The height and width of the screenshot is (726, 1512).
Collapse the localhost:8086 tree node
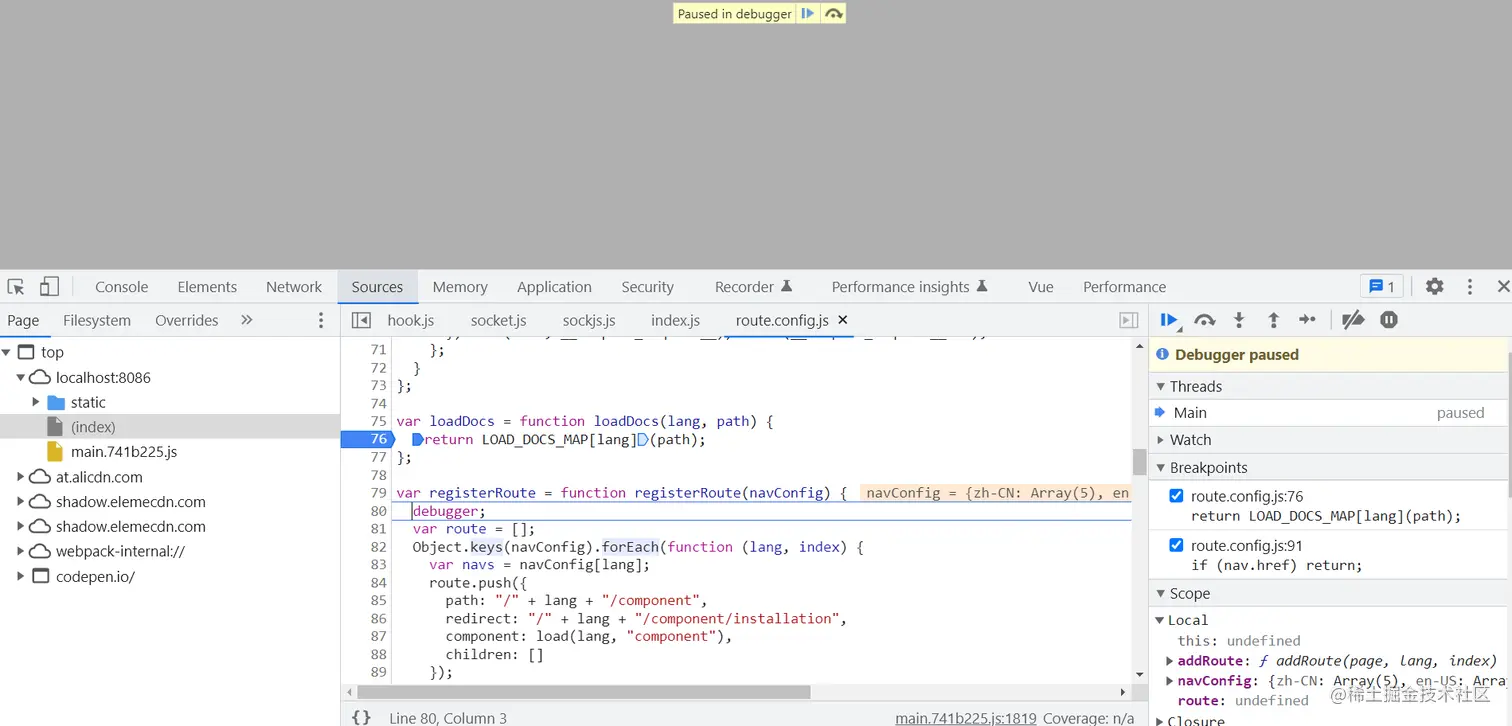[x=21, y=378]
